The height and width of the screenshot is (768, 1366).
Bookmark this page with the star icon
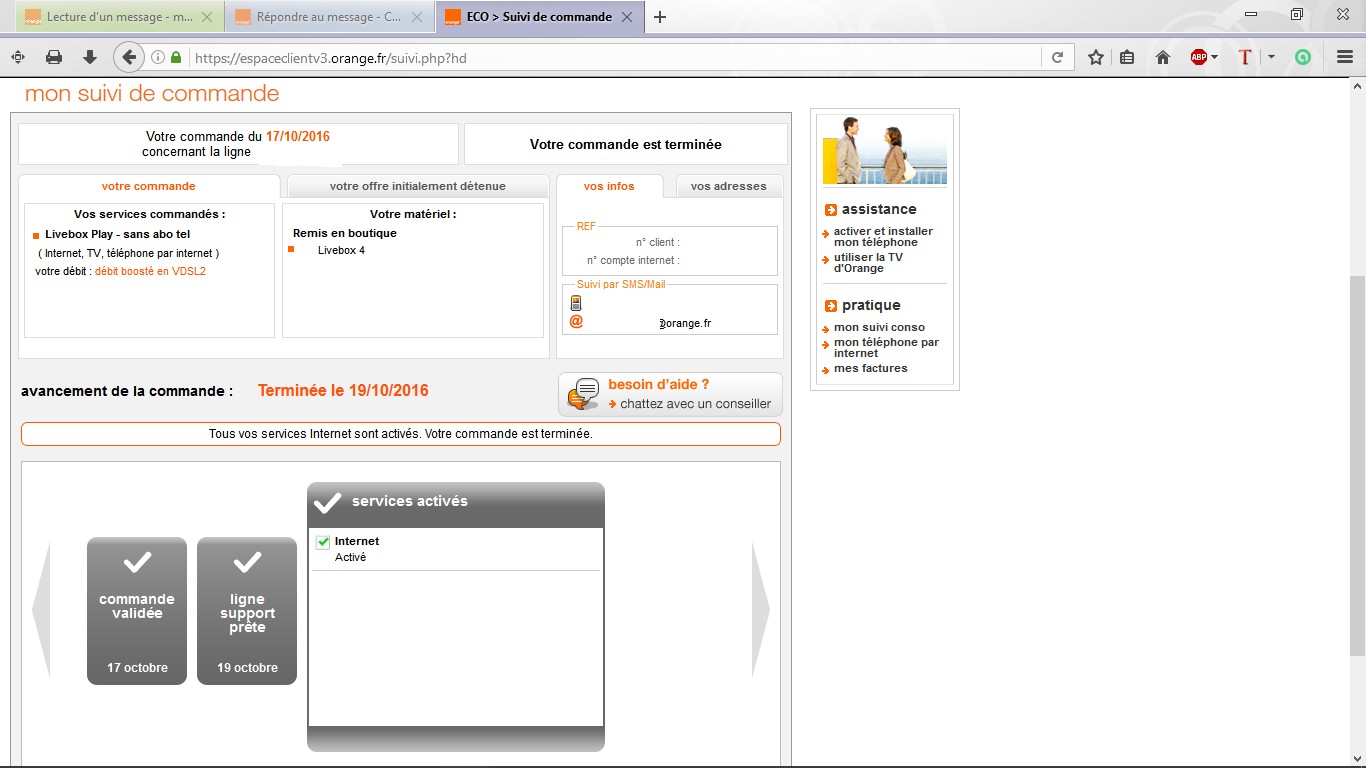click(x=1095, y=57)
